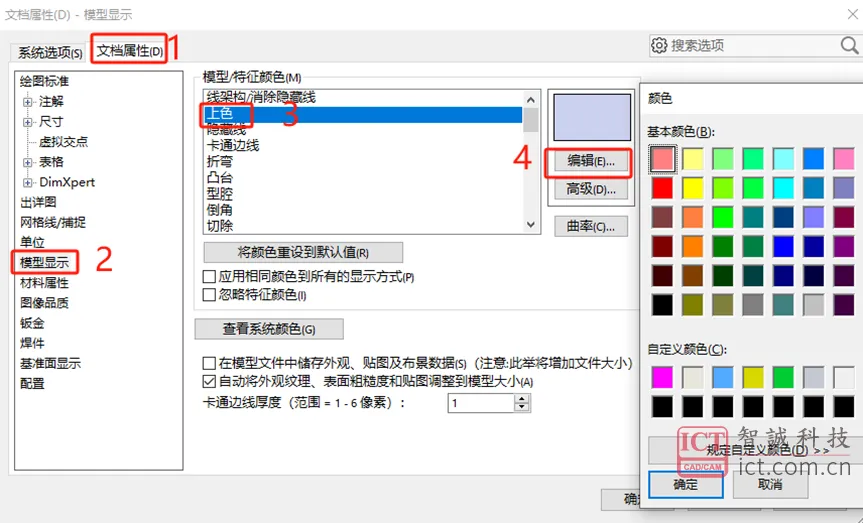The image size is (863, 523).
Task: Choose the magenta custom color swatch
Action: click(x=662, y=378)
